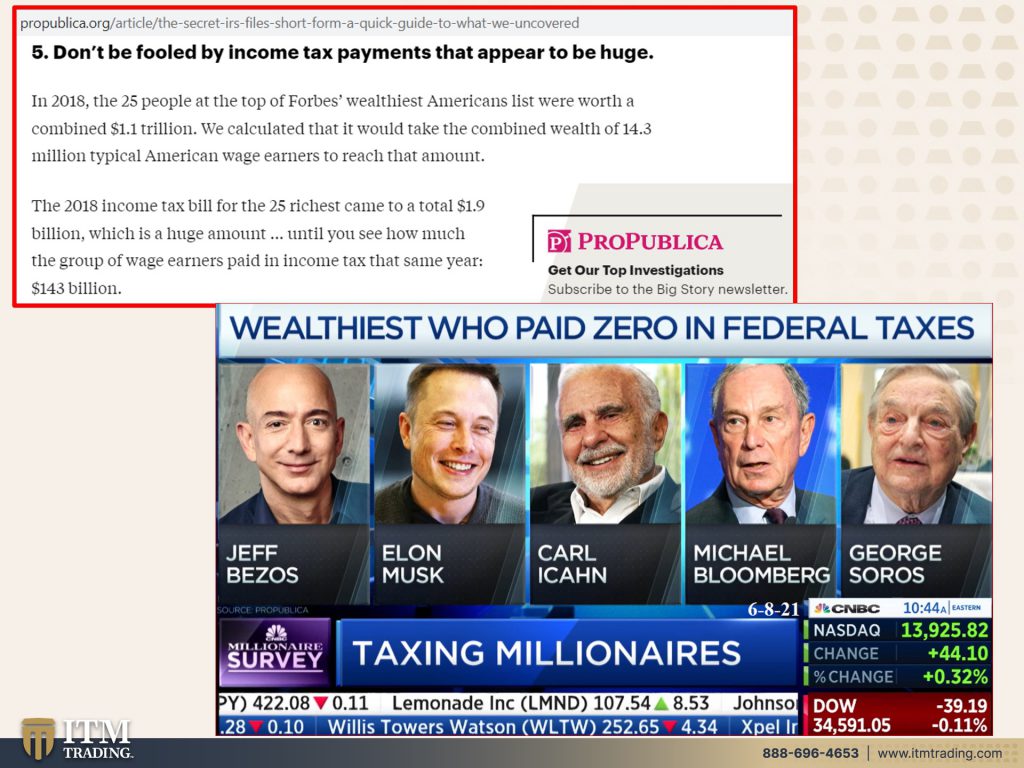Click the ProPublica logo icon
This screenshot has width=1024, height=768.
(559, 241)
